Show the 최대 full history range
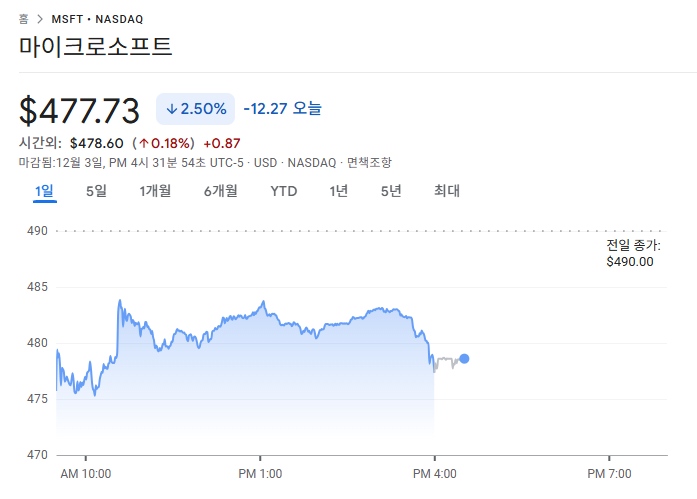 (x=446, y=191)
